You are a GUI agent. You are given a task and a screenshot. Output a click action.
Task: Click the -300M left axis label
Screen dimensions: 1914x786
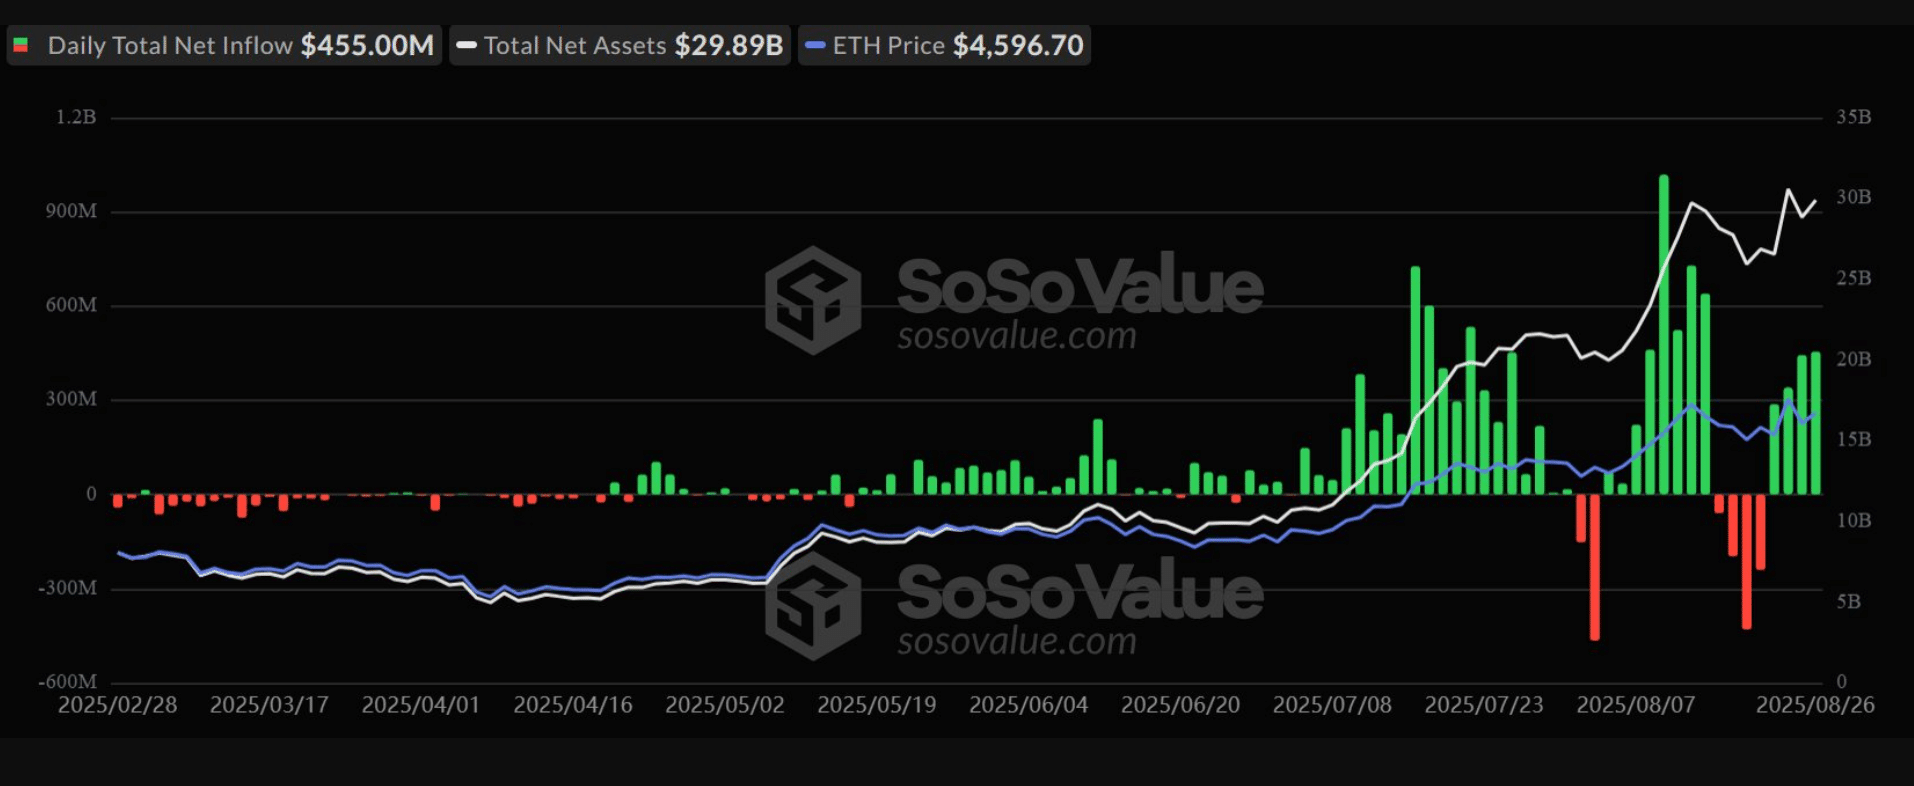click(x=68, y=588)
